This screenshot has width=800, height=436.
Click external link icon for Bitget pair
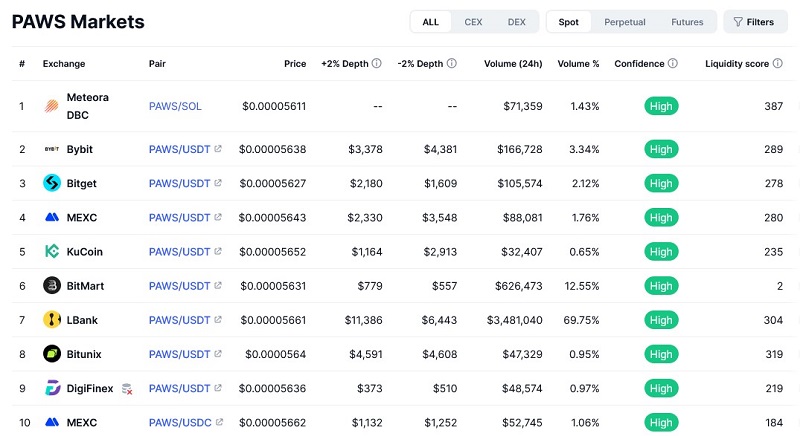tap(218, 183)
